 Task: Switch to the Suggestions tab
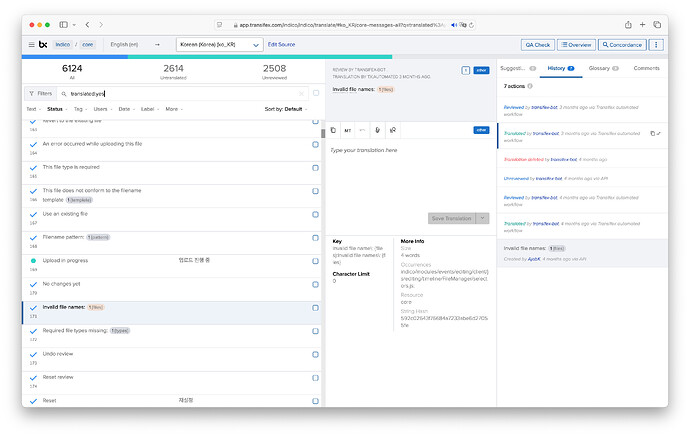[x=518, y=68]
